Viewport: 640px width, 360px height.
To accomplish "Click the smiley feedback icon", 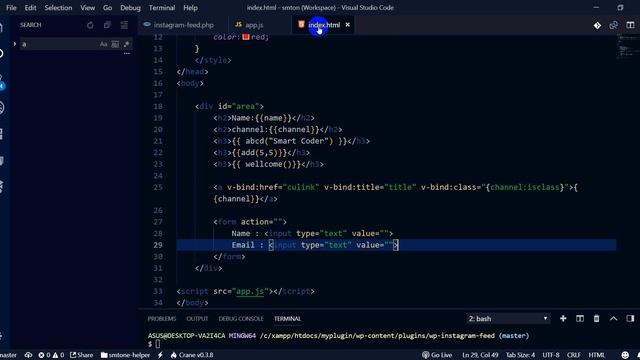I will (625, 355).
